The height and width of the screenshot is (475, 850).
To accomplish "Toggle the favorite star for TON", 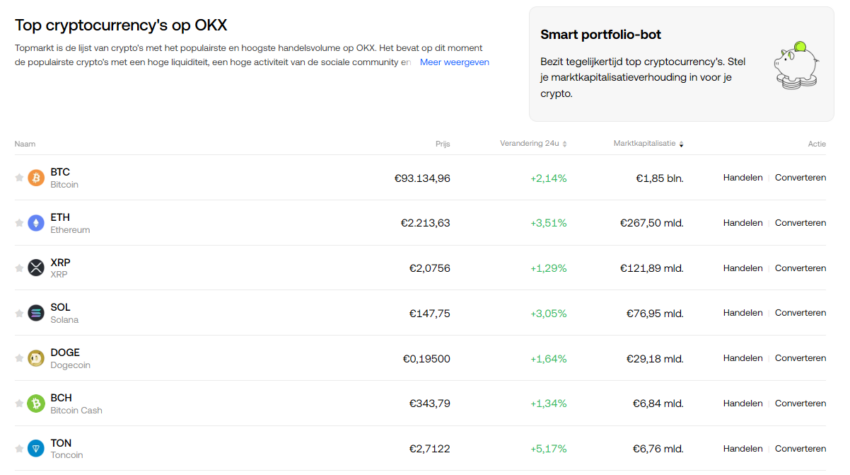I will pyautogui.click(x=19, y=448).
